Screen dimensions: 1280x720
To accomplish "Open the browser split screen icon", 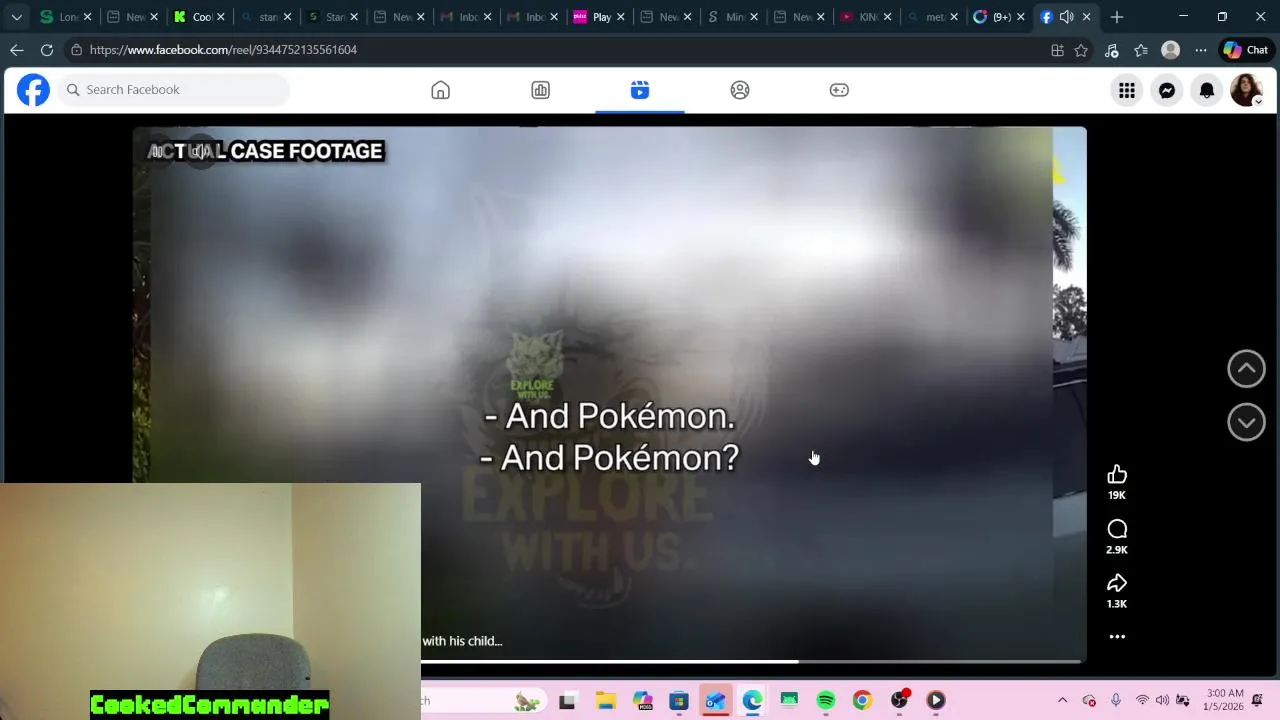I will click(x=1057, y=50).
